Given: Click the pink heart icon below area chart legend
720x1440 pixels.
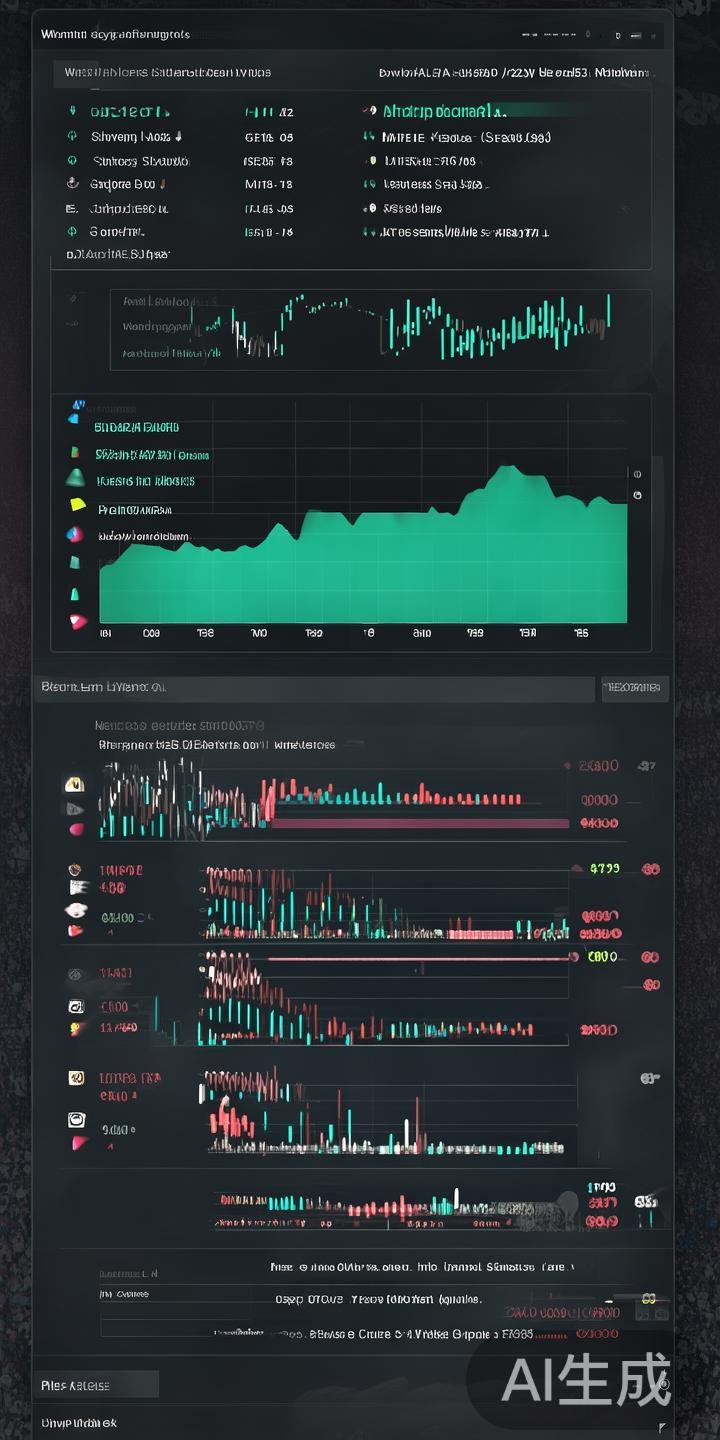Looking at the screenshot, I should 77,621.
